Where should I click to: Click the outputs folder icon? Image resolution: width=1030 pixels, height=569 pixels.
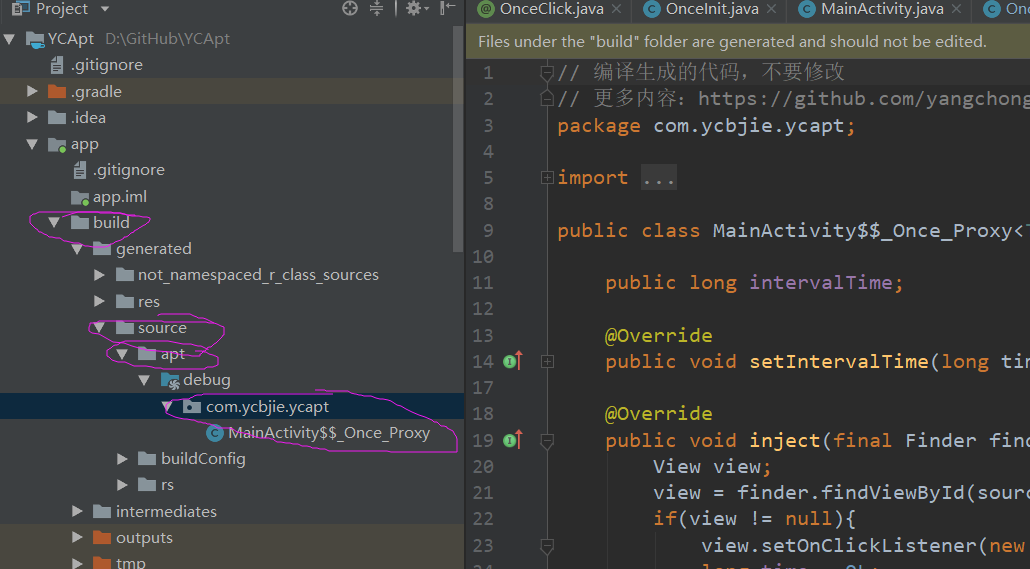click(x=102, y=538)
